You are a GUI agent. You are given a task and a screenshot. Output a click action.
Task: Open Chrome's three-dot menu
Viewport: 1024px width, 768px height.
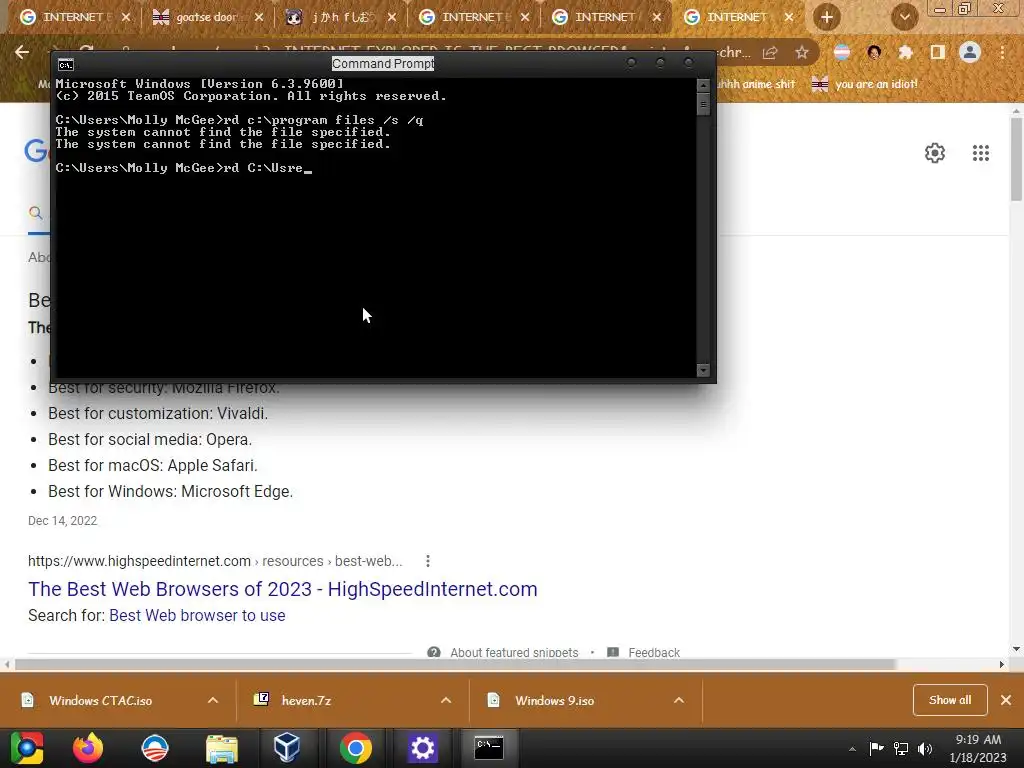point(1002,53)
